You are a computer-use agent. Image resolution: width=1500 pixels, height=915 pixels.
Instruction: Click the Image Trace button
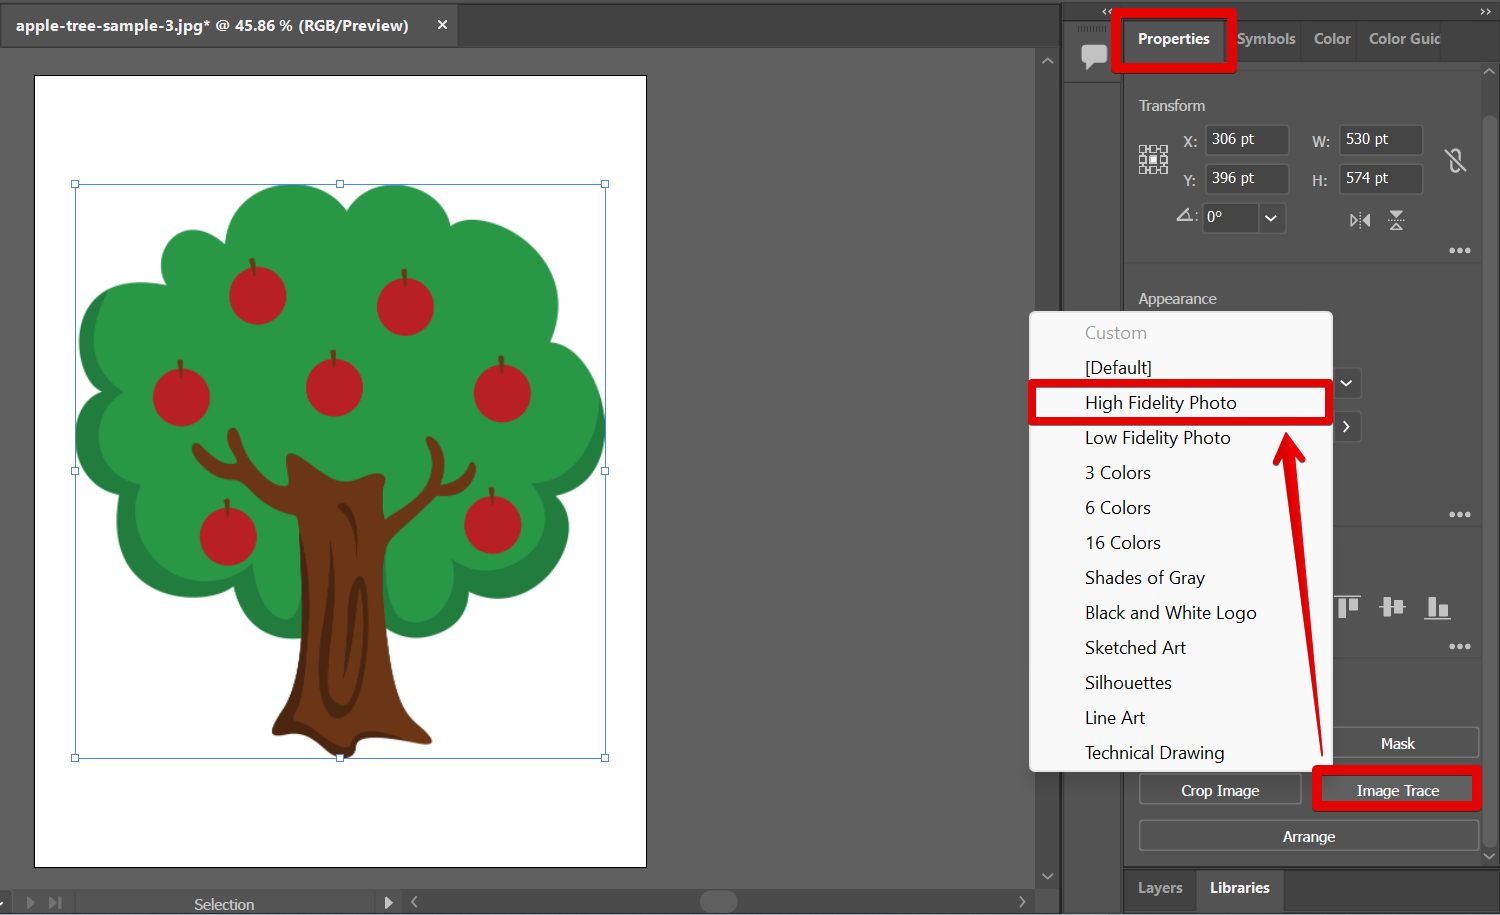[x=1396, y=789]
